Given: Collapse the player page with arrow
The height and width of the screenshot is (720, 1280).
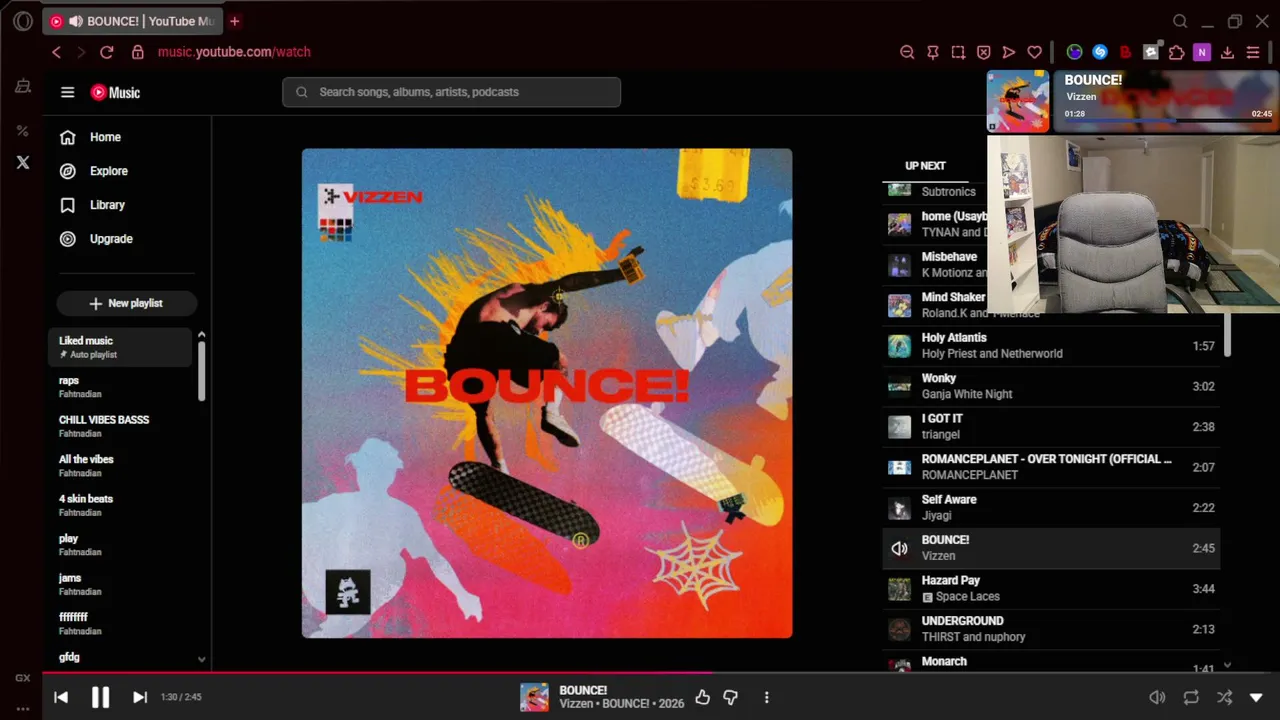Looking at the screenshot, I should pyautogui.click(x=1257, y=697).
